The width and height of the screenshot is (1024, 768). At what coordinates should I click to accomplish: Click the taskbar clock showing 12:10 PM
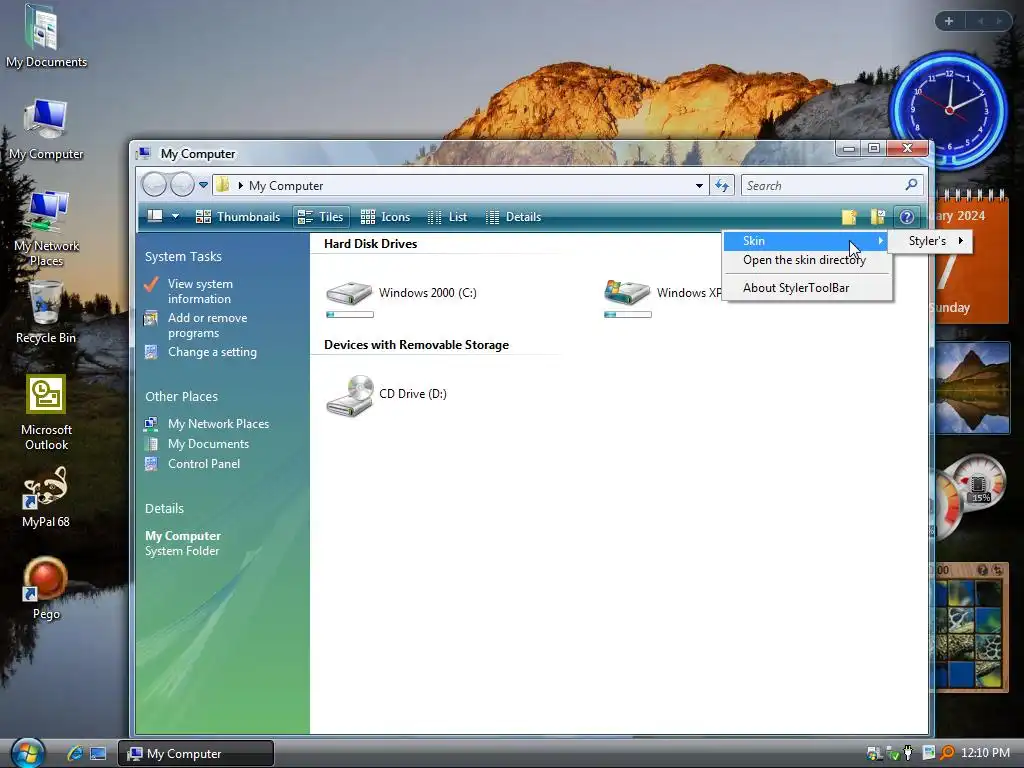(985, 753)
